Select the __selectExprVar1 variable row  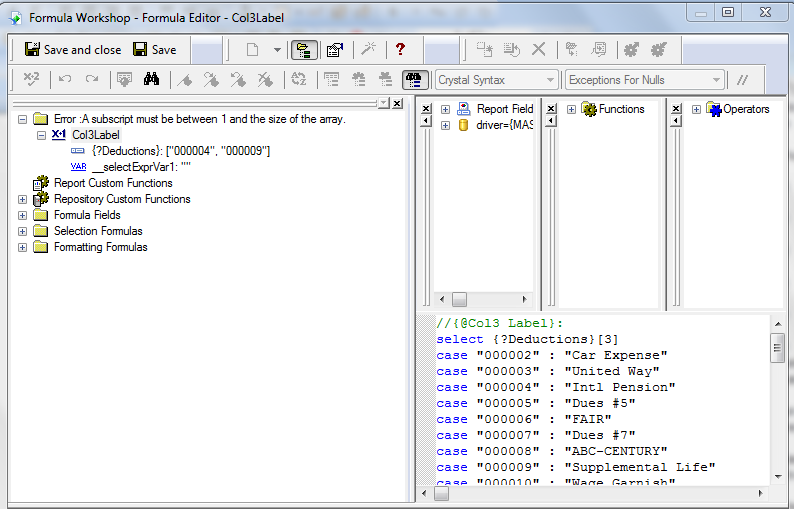(x=141, y=167)
